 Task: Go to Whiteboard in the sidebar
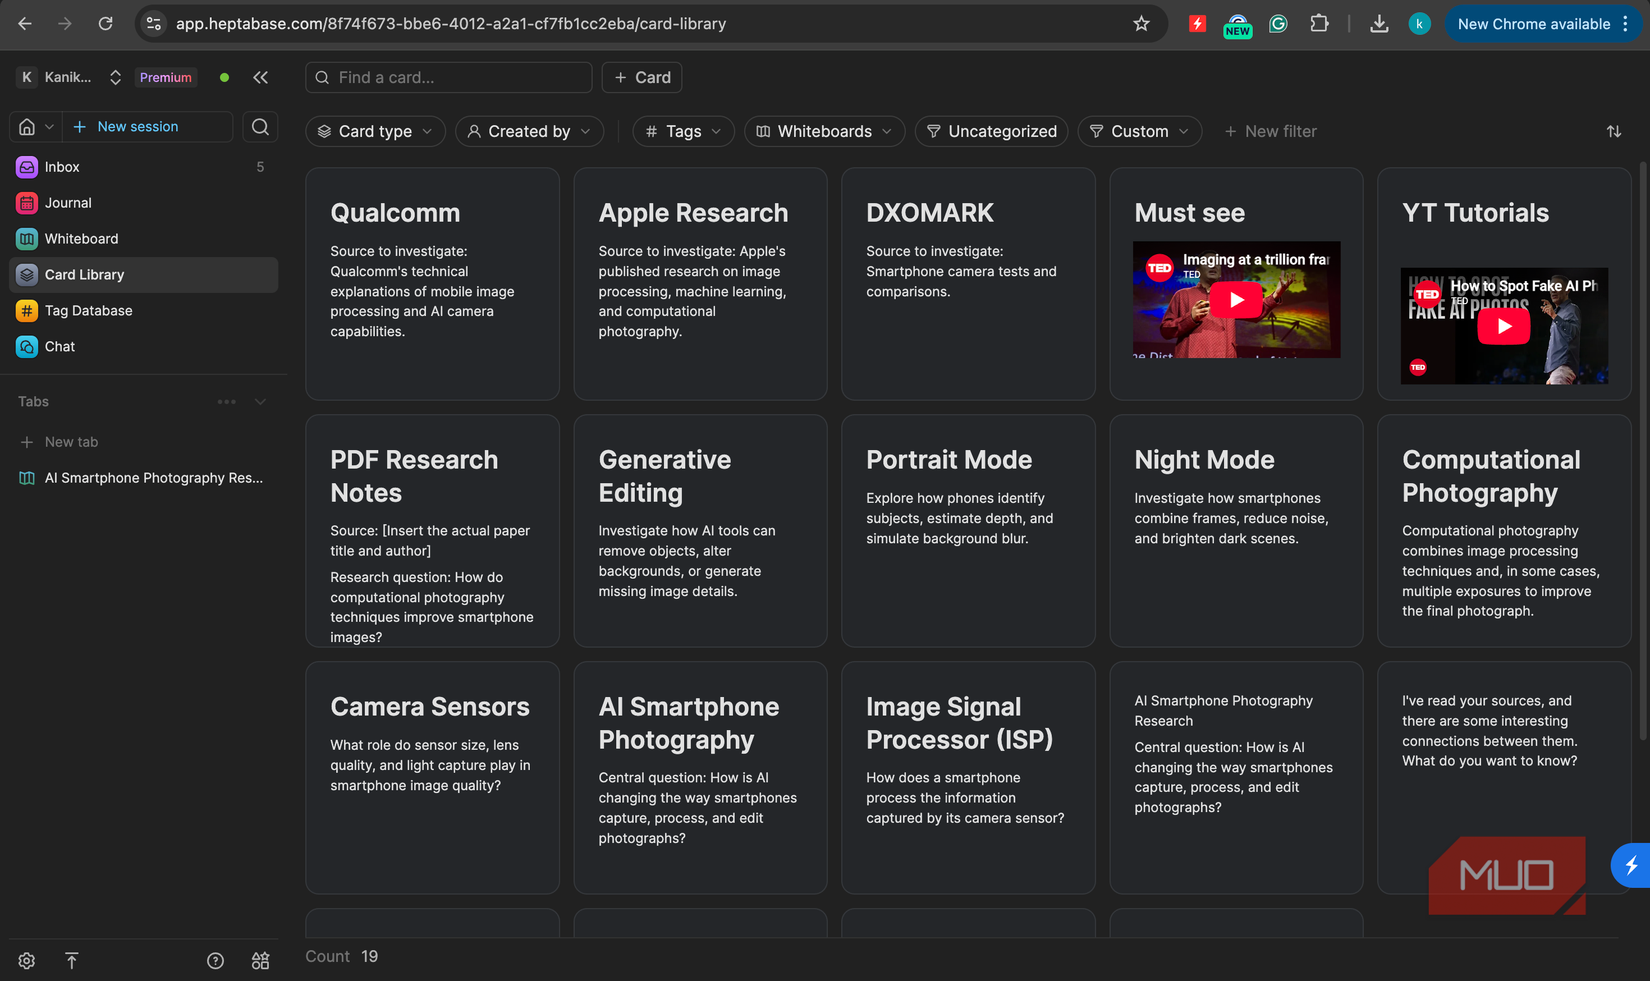(x=144, y=239)
